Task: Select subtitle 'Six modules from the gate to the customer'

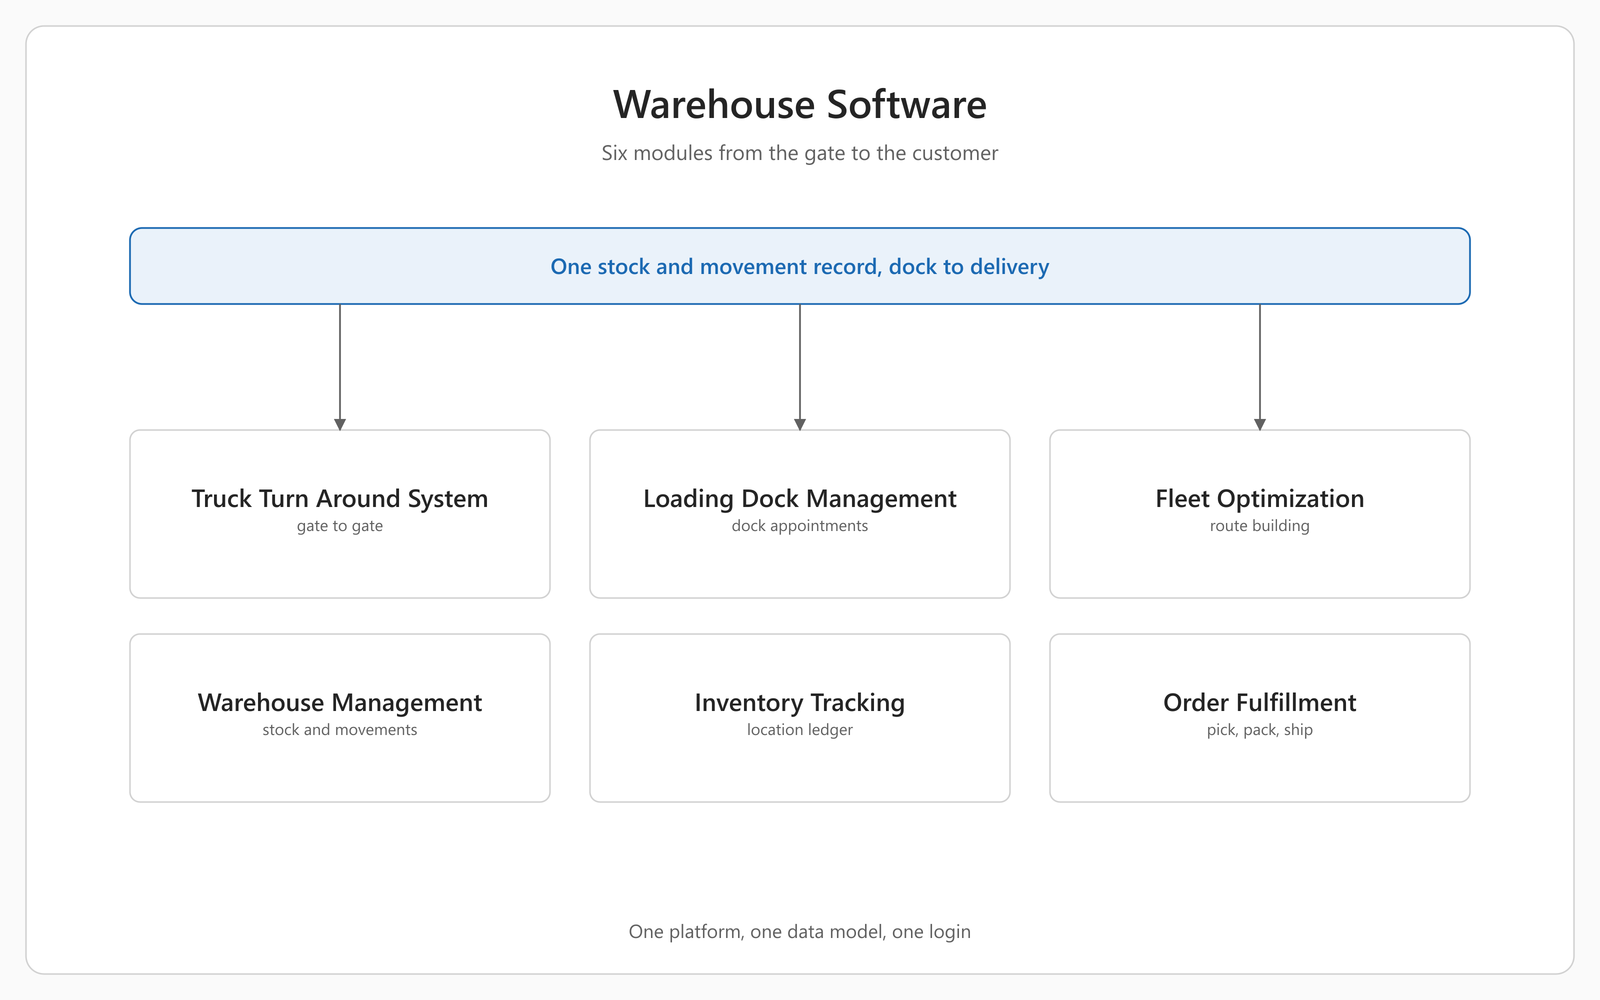Action: coord(800,153)
